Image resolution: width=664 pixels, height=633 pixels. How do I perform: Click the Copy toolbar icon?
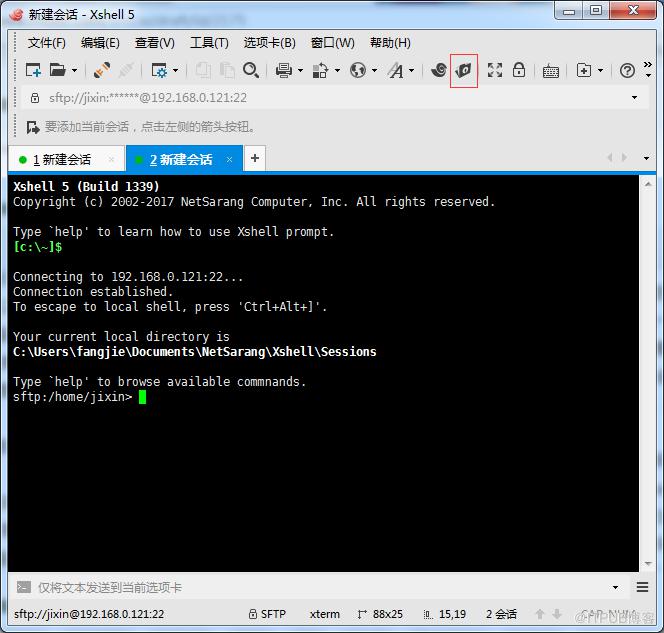coord(203,70)
